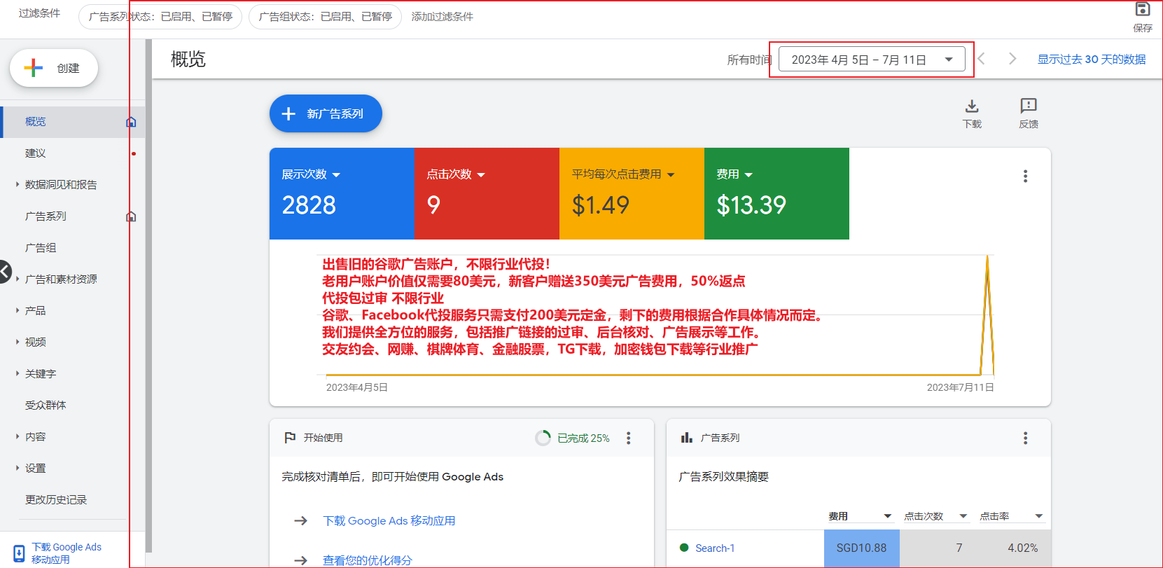
Task: Click the sidebar vertical scrollbar
Action: [x=148, y=297]
